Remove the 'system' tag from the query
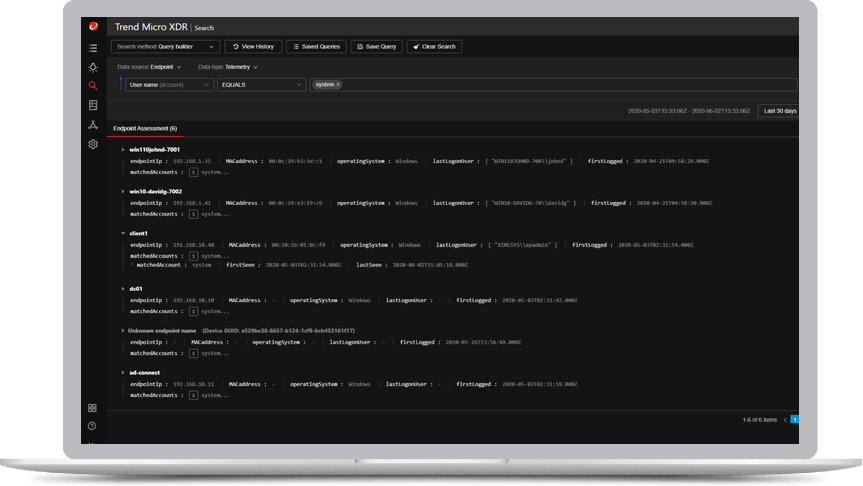 pyautogui.click(x=338, y=85)
